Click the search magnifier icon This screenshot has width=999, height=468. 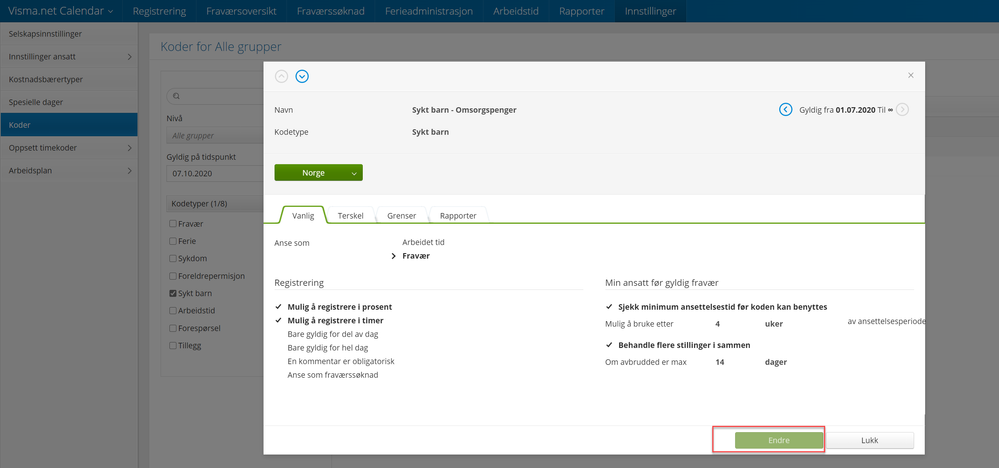(176, 97)
